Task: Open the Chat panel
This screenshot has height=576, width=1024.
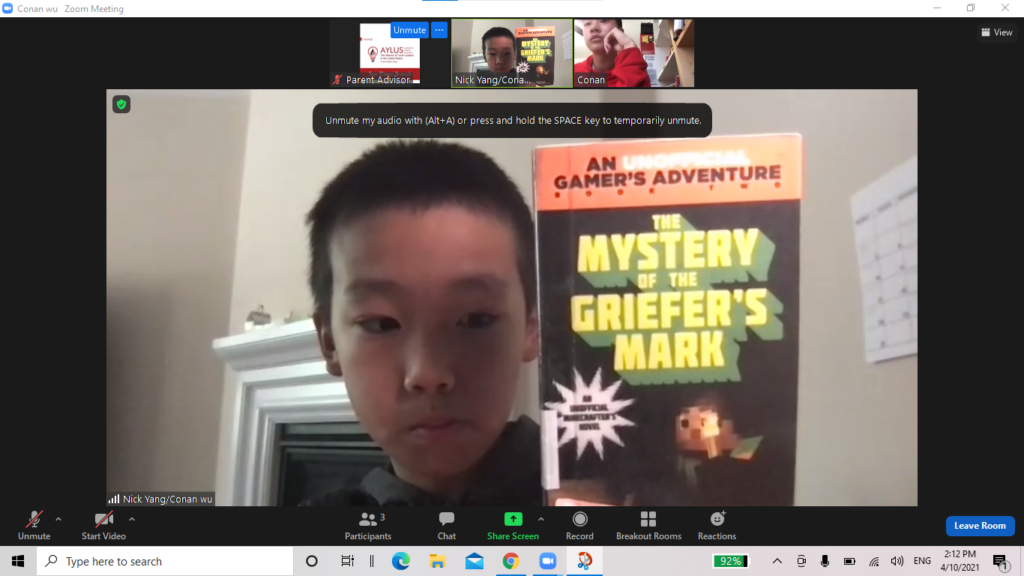Action: tap(447, 526)
